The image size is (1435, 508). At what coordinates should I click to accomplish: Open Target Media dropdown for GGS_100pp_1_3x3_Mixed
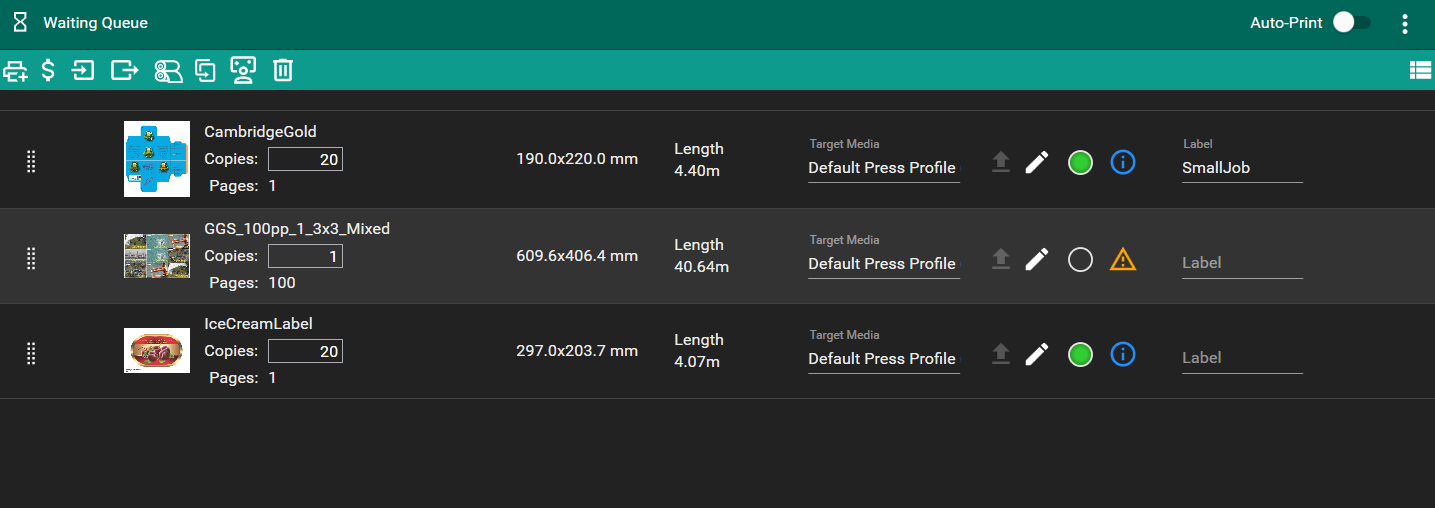tap(882, 264)
